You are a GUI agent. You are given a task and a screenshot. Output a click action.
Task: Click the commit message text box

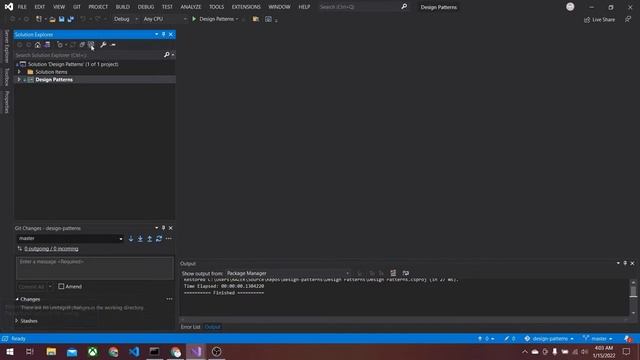(x=95, y=268)
